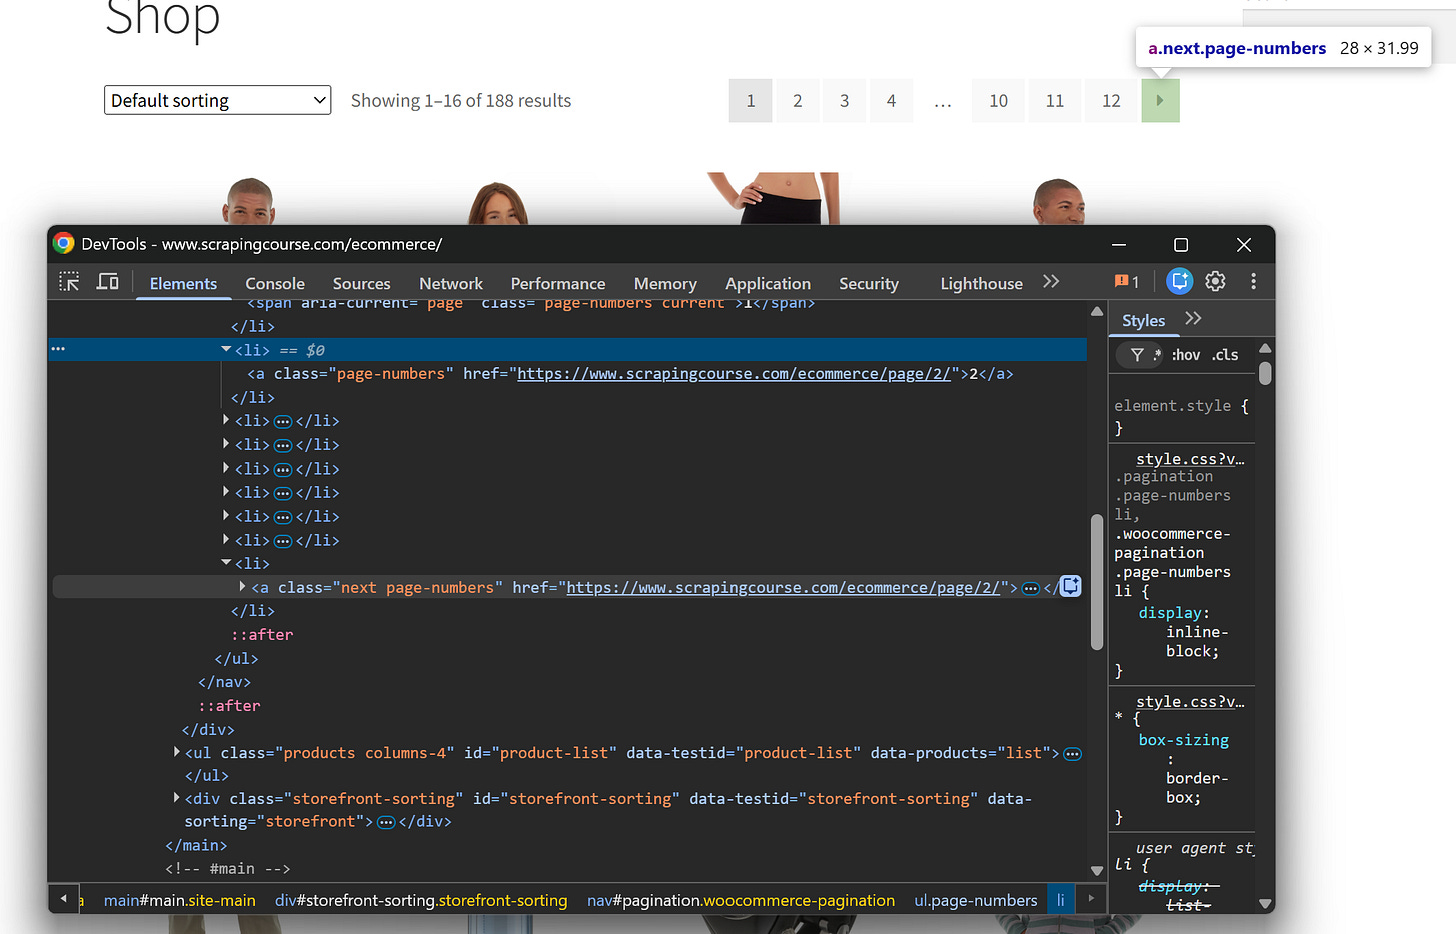The image size is (1456, 934).
Task: Click the page/2 href in page-numbers anchor
Action: [x=734, y=373]
